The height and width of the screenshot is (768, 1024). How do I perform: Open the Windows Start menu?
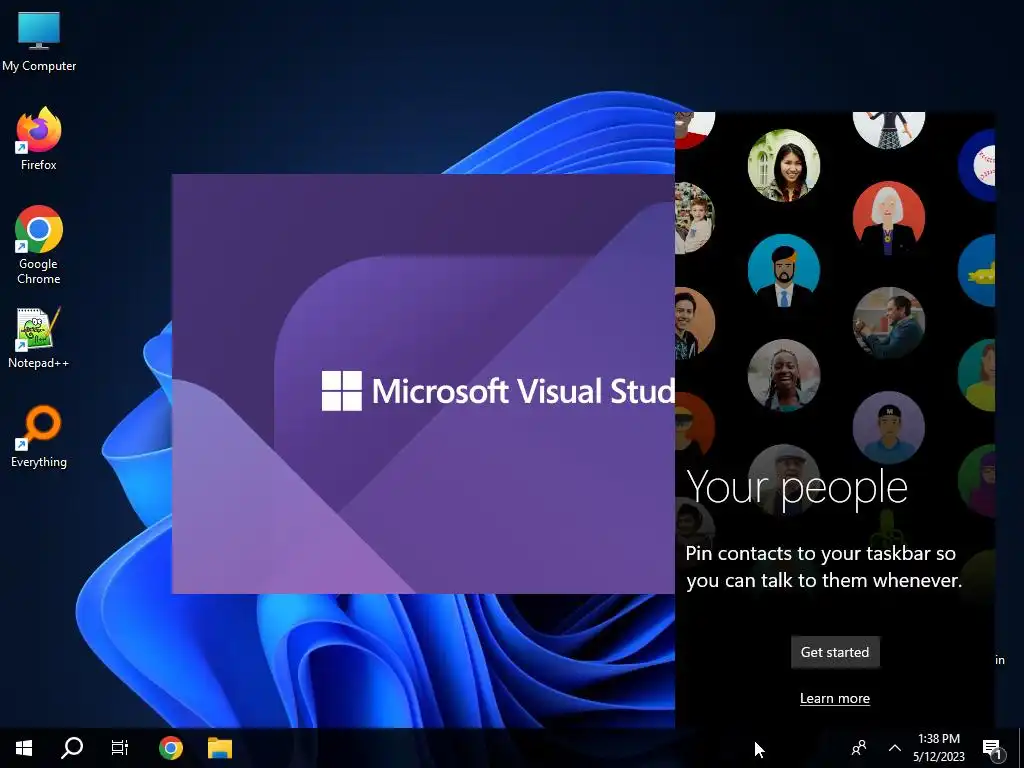24,748
